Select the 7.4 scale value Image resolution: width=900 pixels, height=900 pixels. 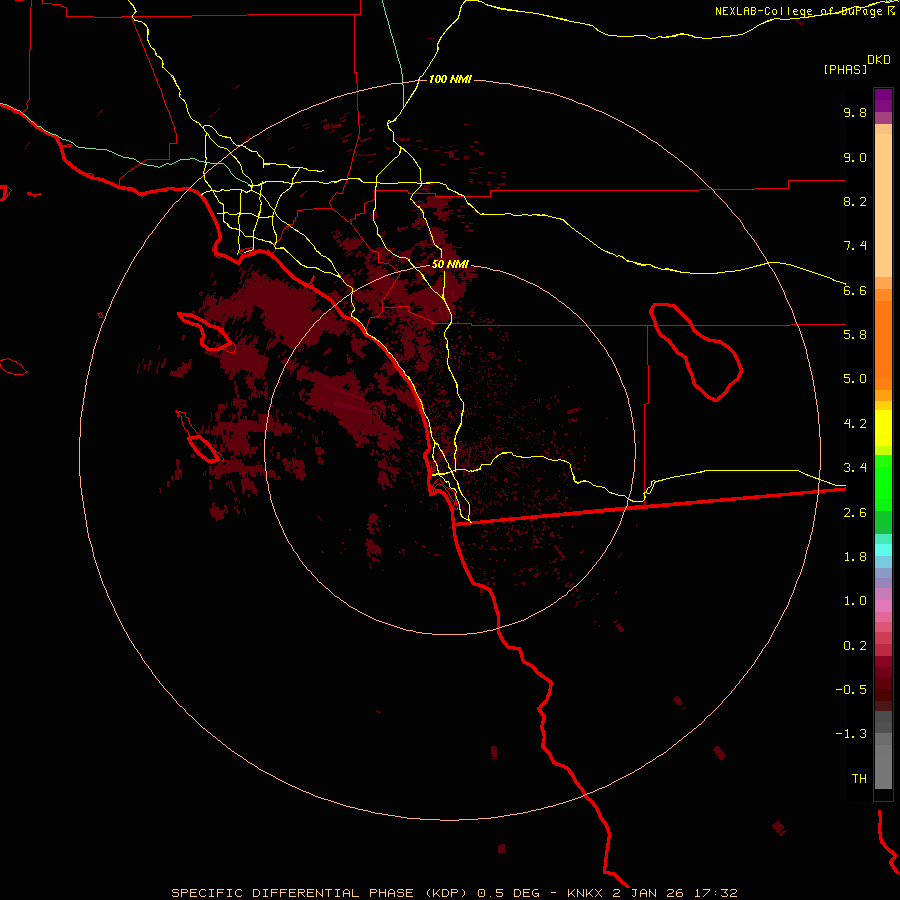coord(855,246)
